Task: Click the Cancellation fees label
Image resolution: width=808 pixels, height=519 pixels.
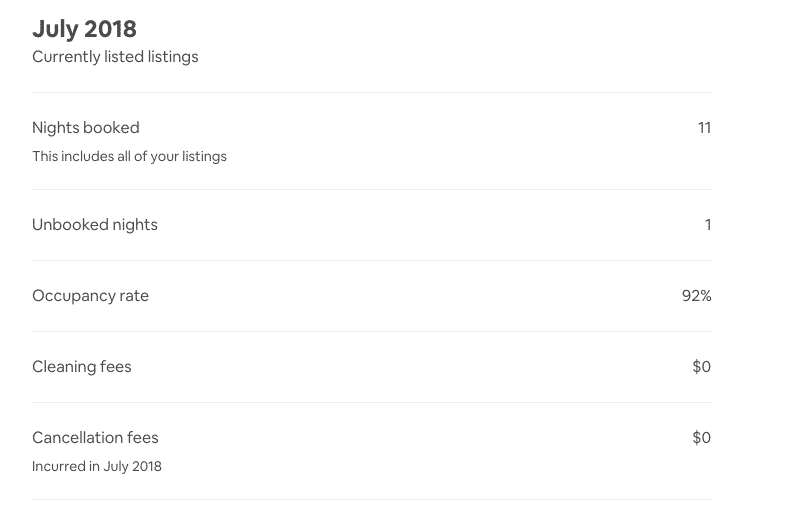Action: (x=95, y=438)
